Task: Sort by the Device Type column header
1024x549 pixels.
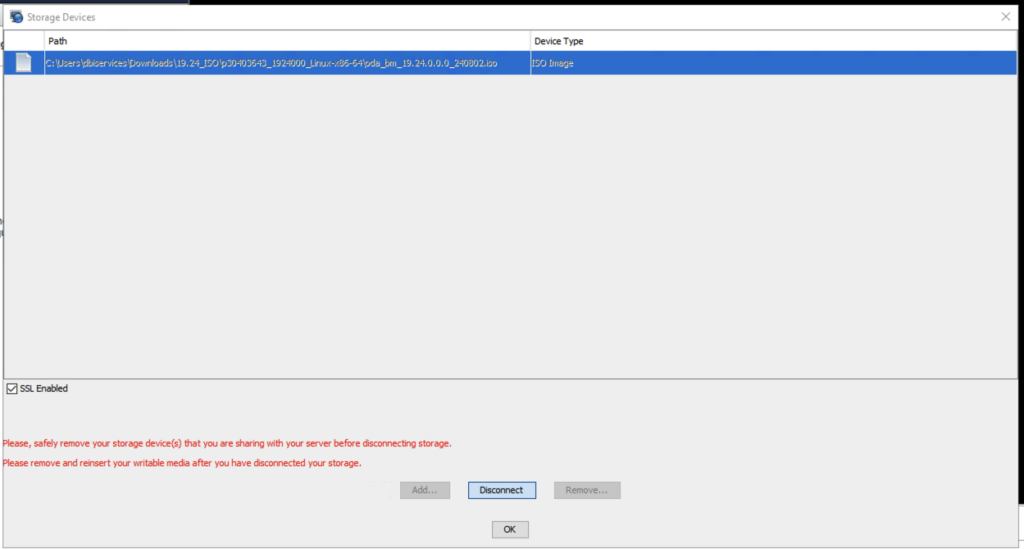Action: [773, 41]
